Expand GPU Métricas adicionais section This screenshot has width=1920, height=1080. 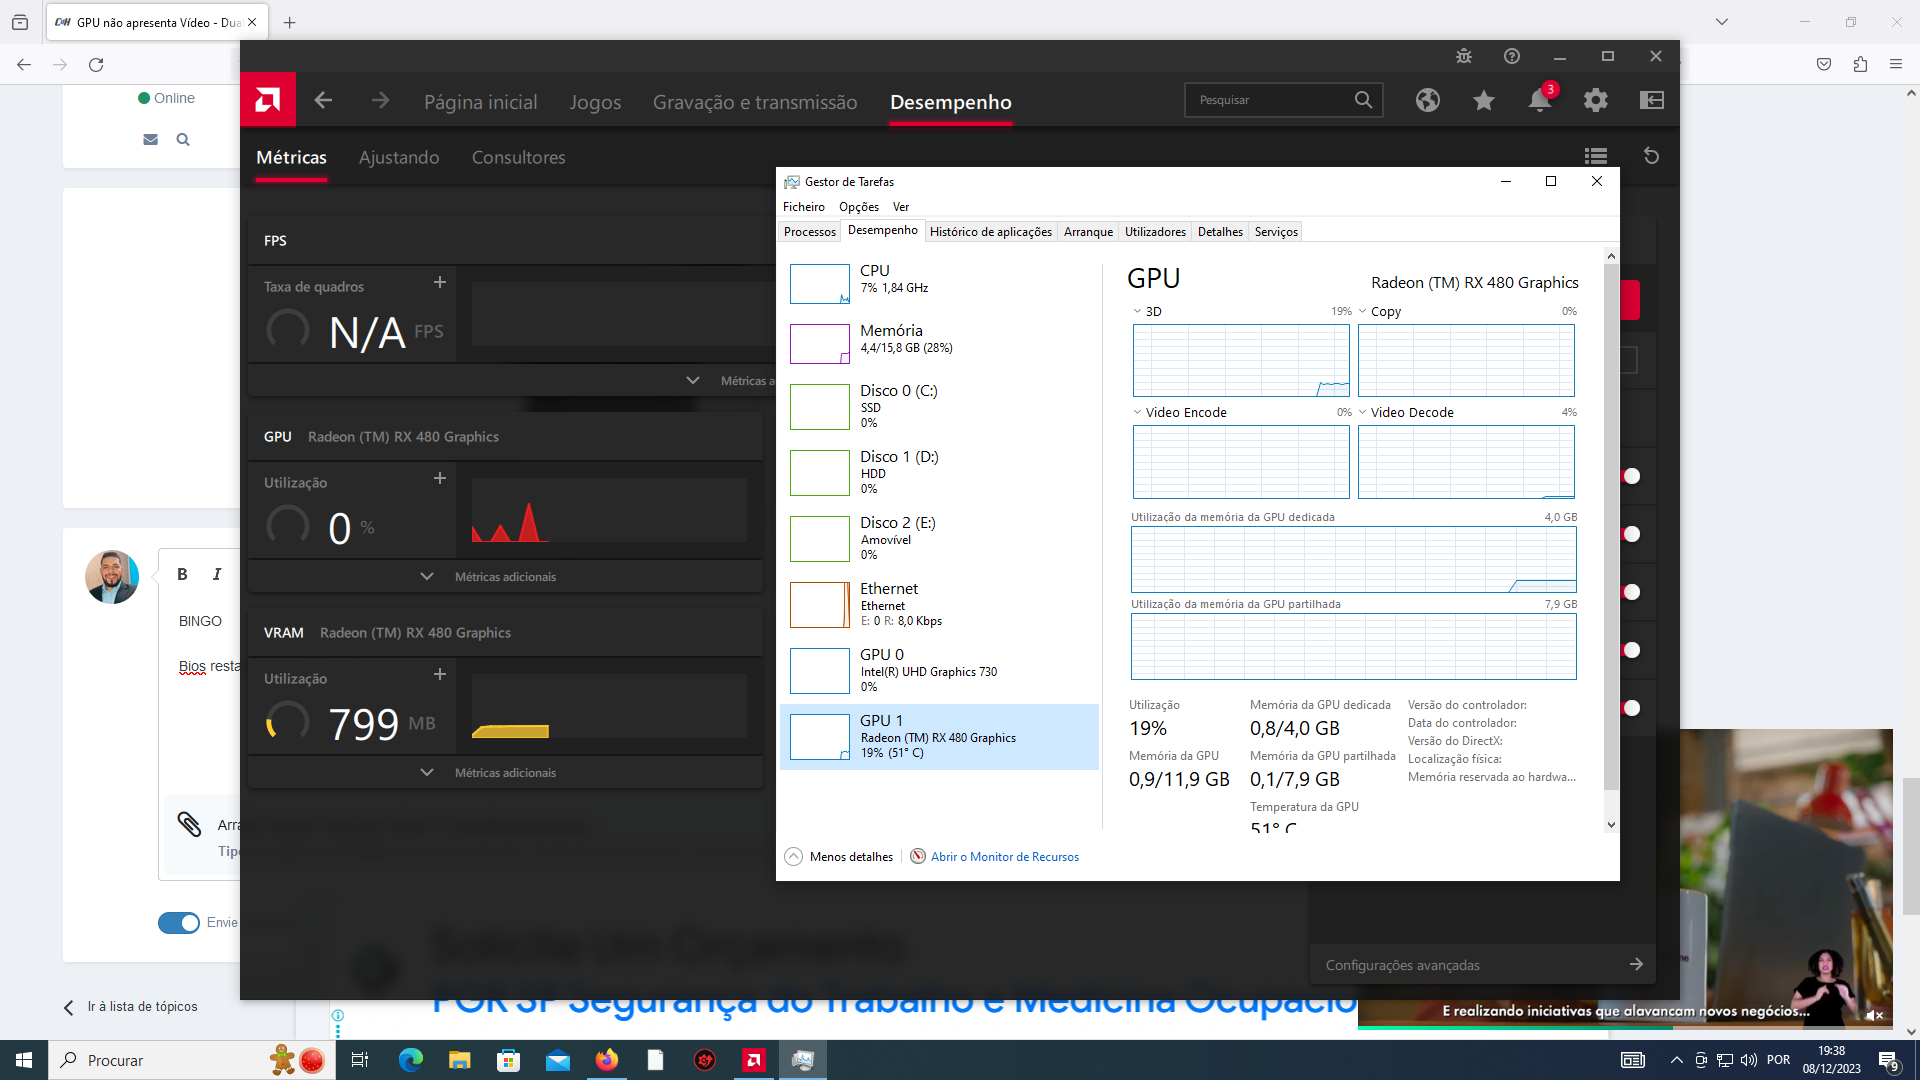504,577
